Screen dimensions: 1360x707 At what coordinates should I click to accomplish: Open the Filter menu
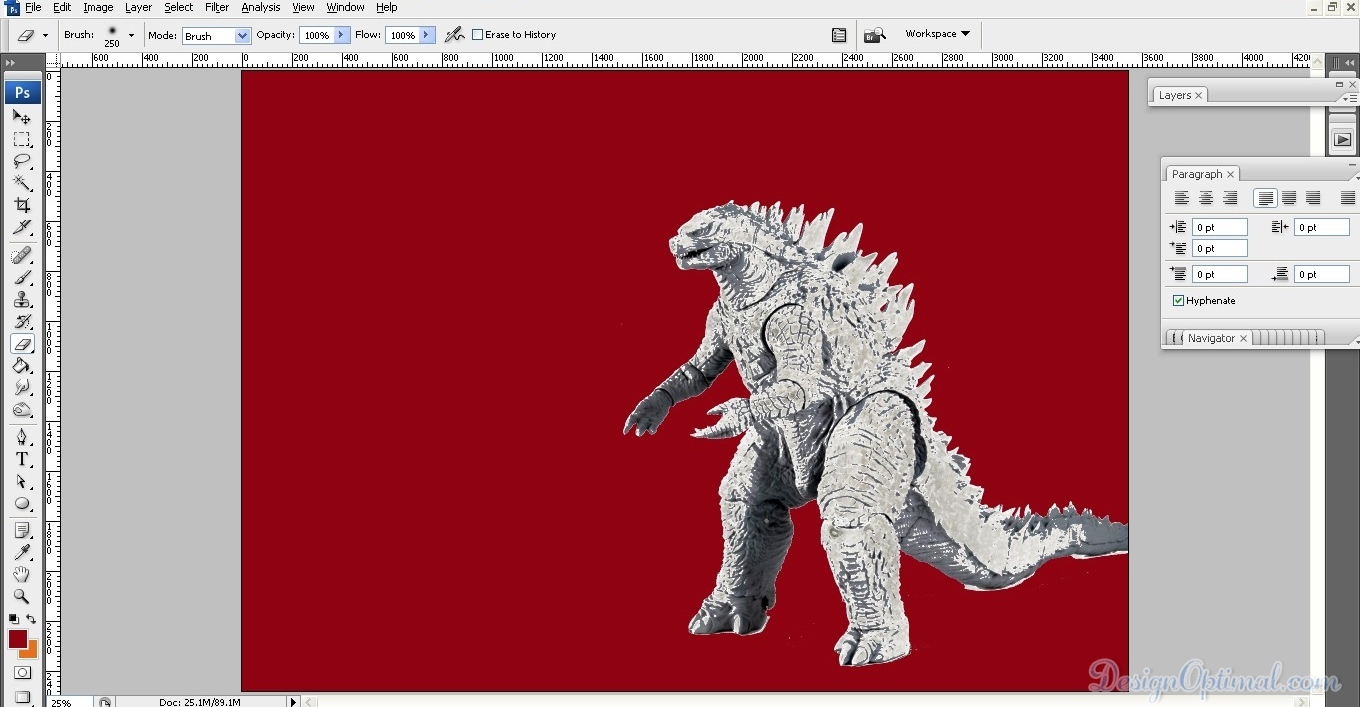tap(217, 7)
